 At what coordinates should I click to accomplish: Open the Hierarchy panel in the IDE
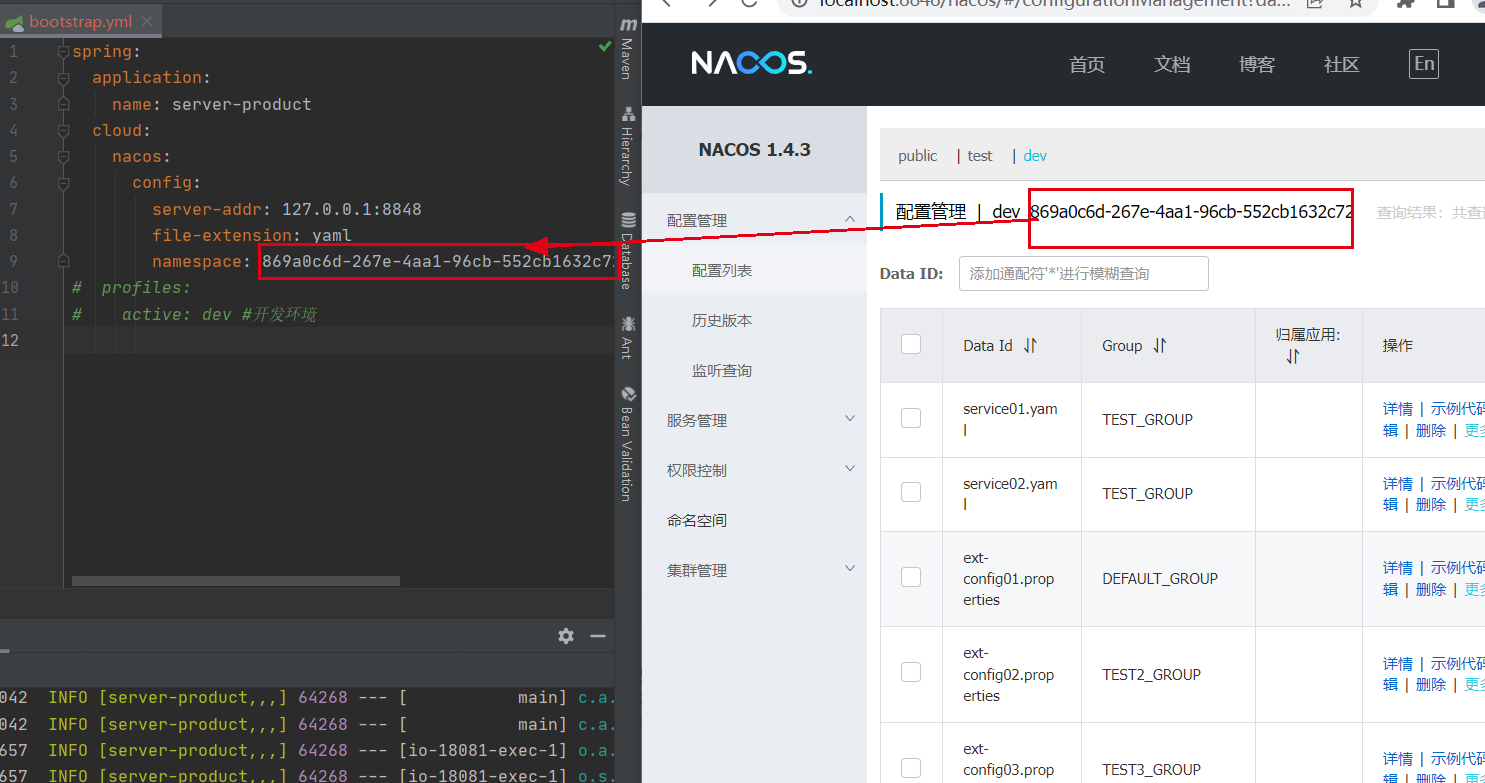[627, 145]
